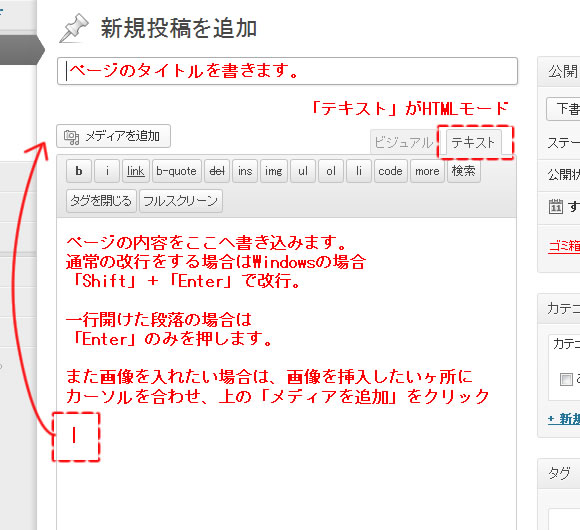Click the post title input field
The width and height of the screenshot is (580, 530).
point(287,71)
